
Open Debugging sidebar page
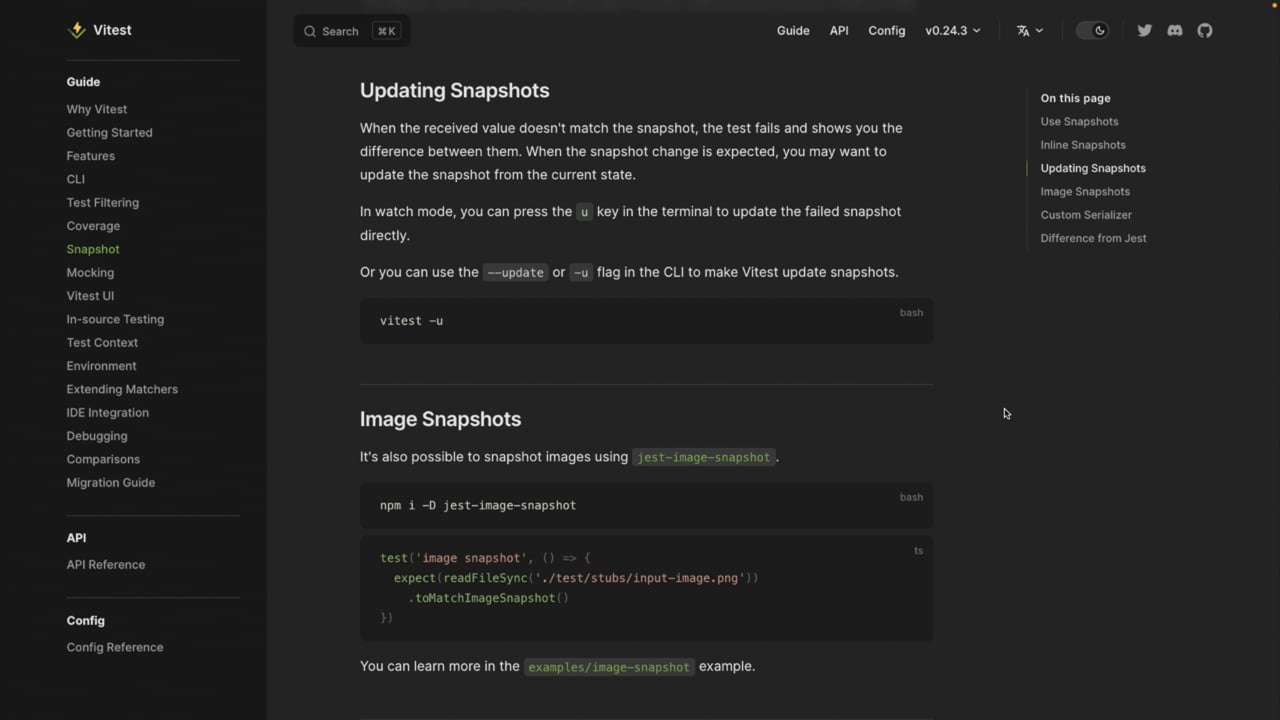[x=97, y=436]
